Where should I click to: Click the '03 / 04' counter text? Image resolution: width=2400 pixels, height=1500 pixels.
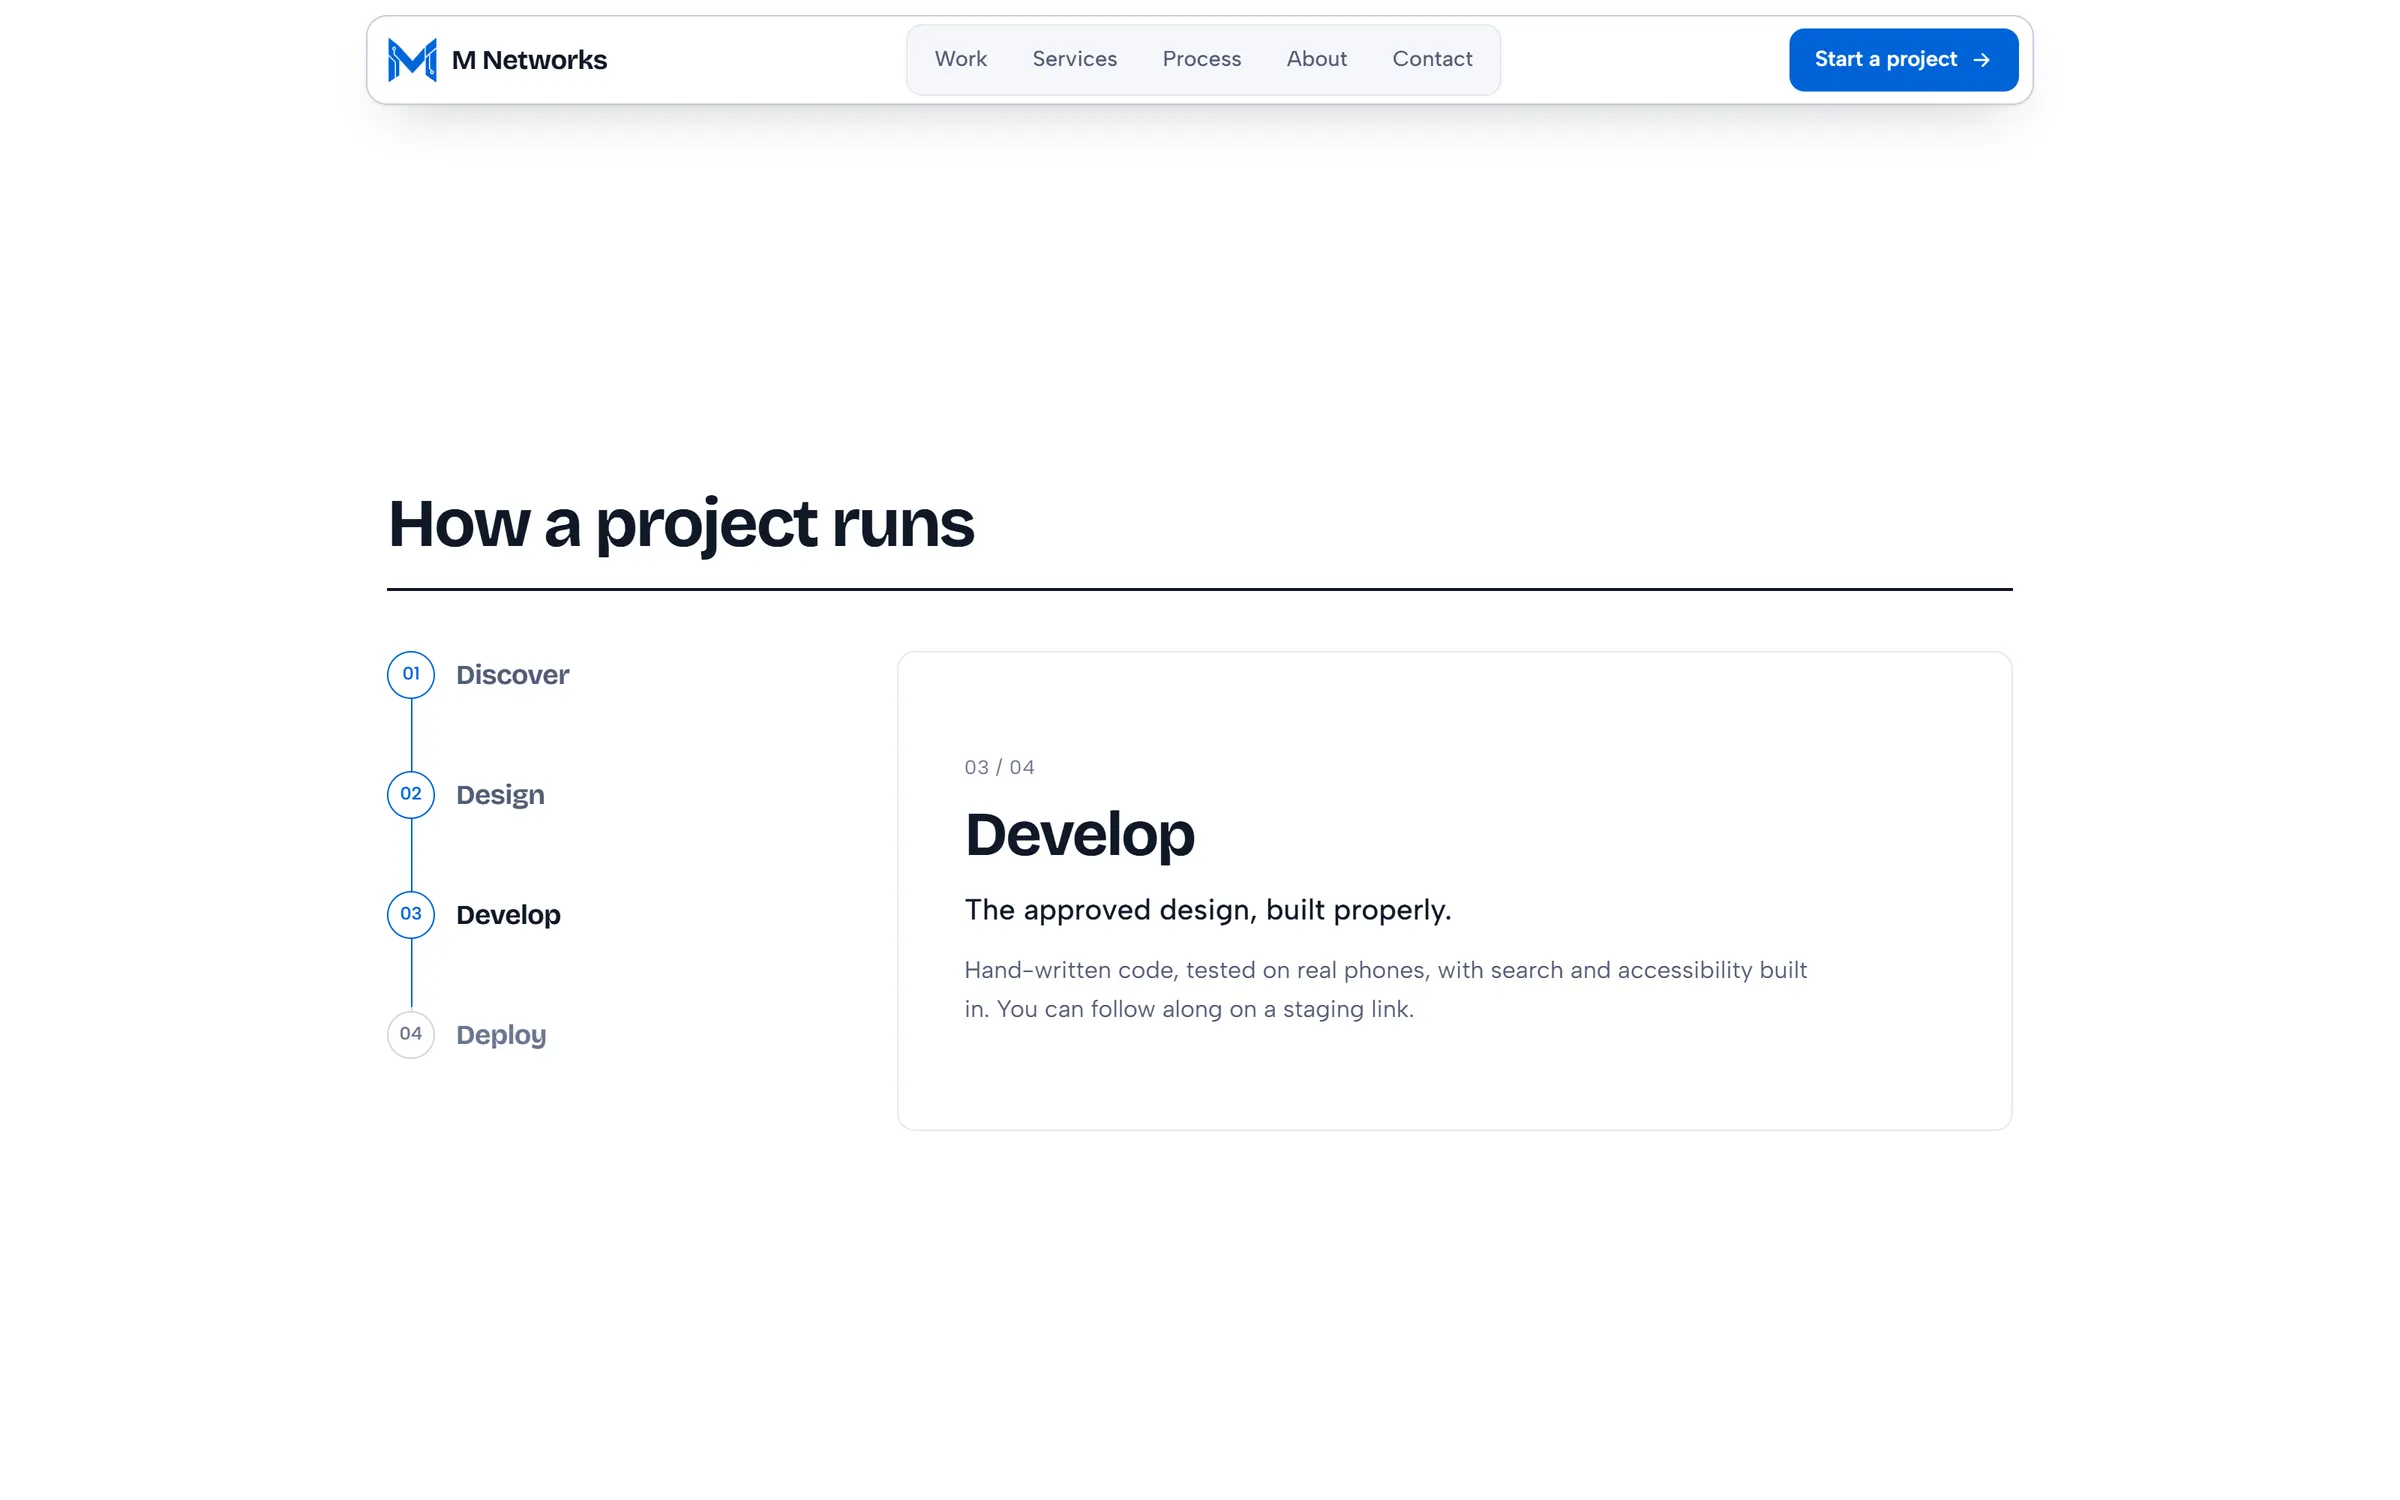point(999,767)
